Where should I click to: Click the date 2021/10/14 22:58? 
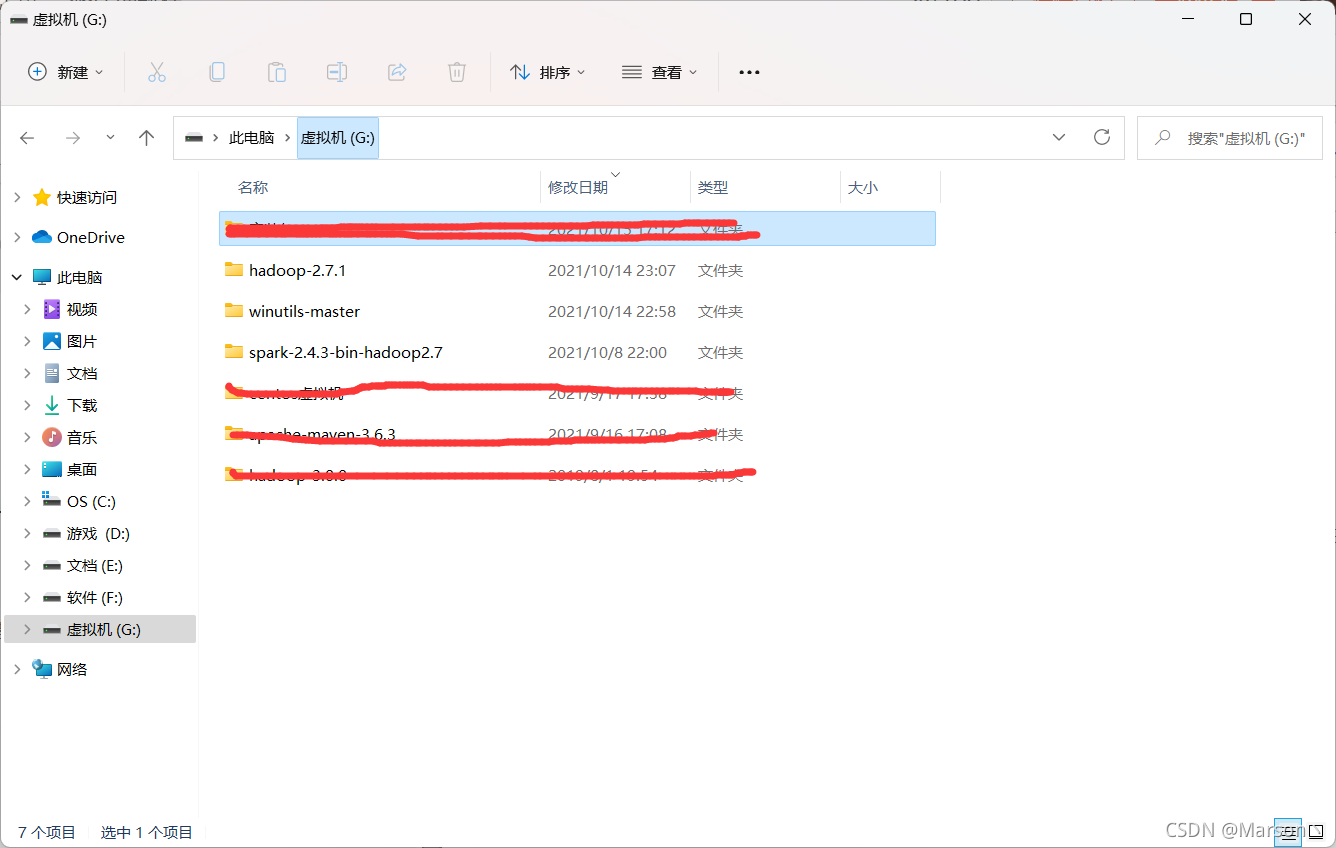[612, 311]
